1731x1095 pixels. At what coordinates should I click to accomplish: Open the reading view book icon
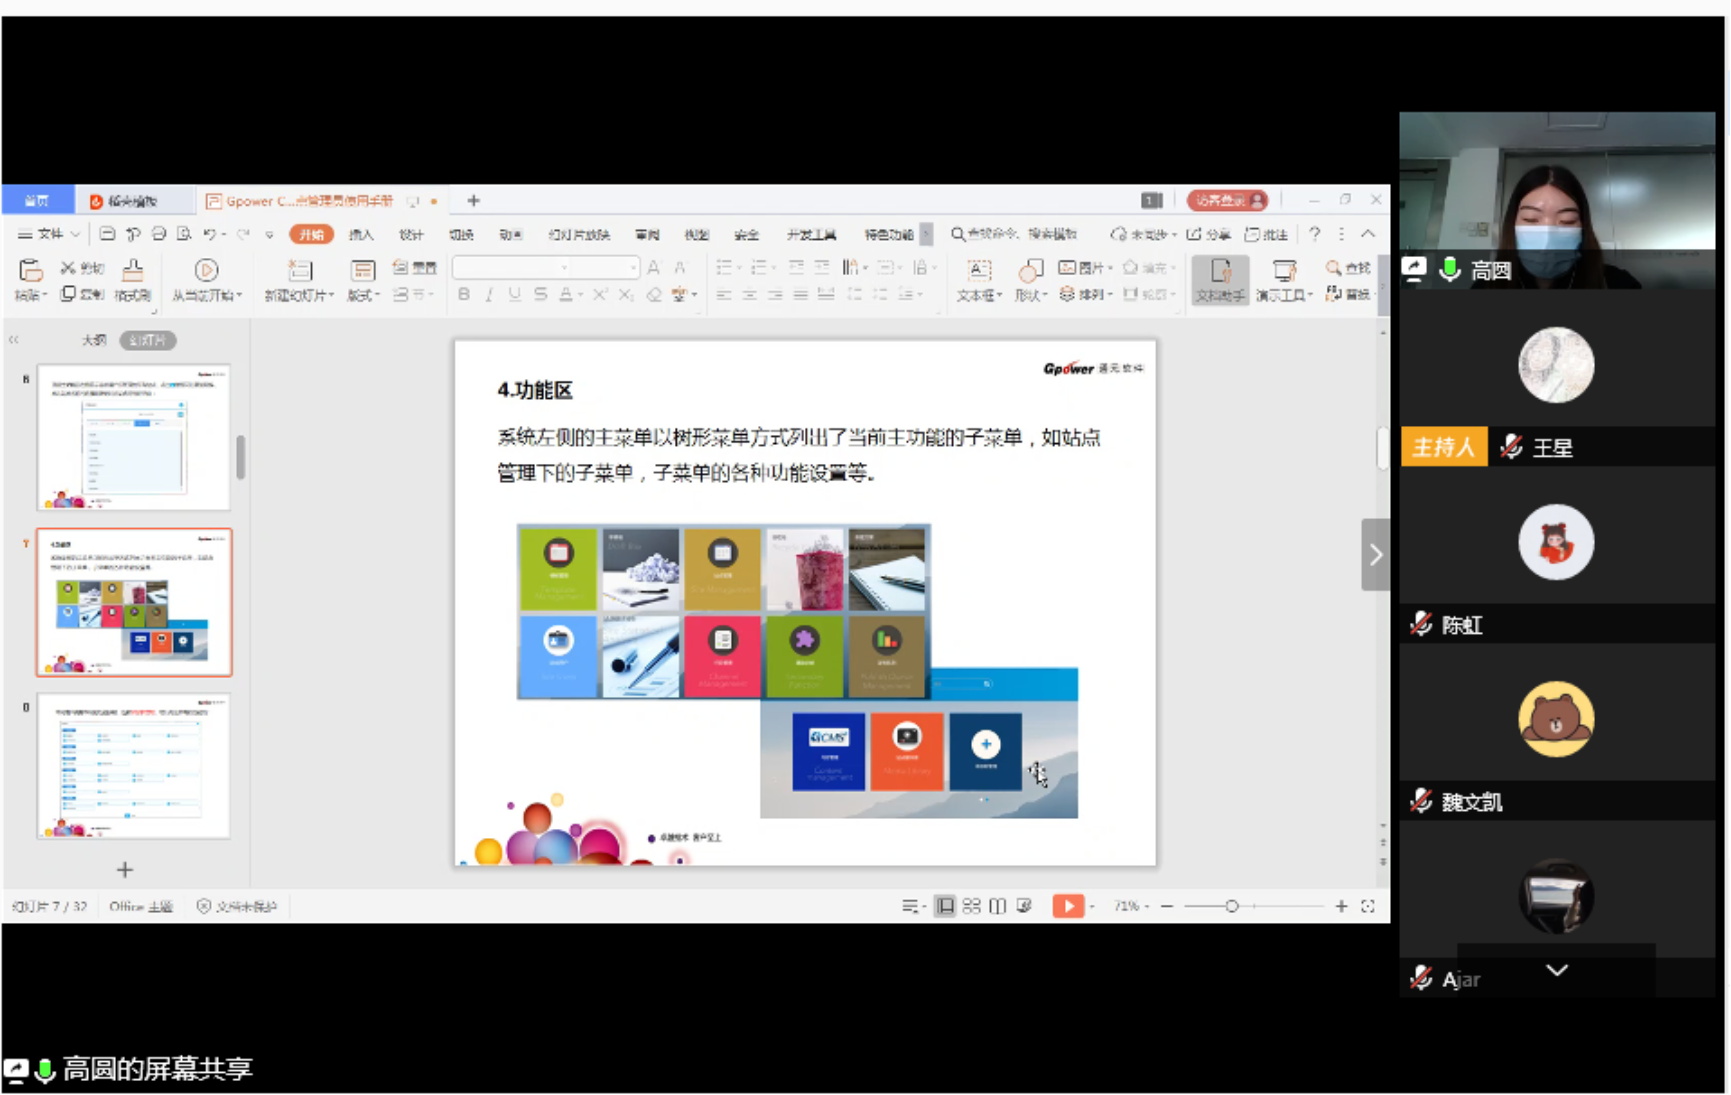point(997,906)
